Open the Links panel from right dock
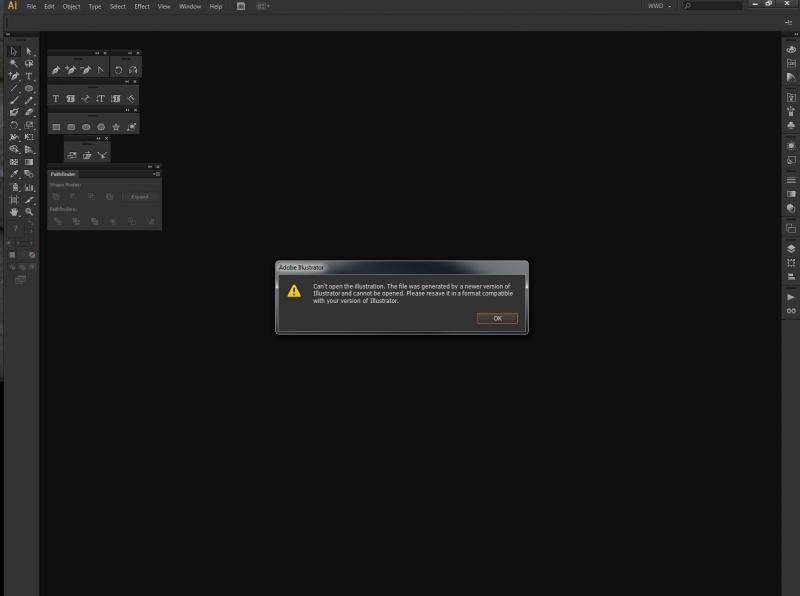This screenshot has width=800, height=596. (791, 311)
